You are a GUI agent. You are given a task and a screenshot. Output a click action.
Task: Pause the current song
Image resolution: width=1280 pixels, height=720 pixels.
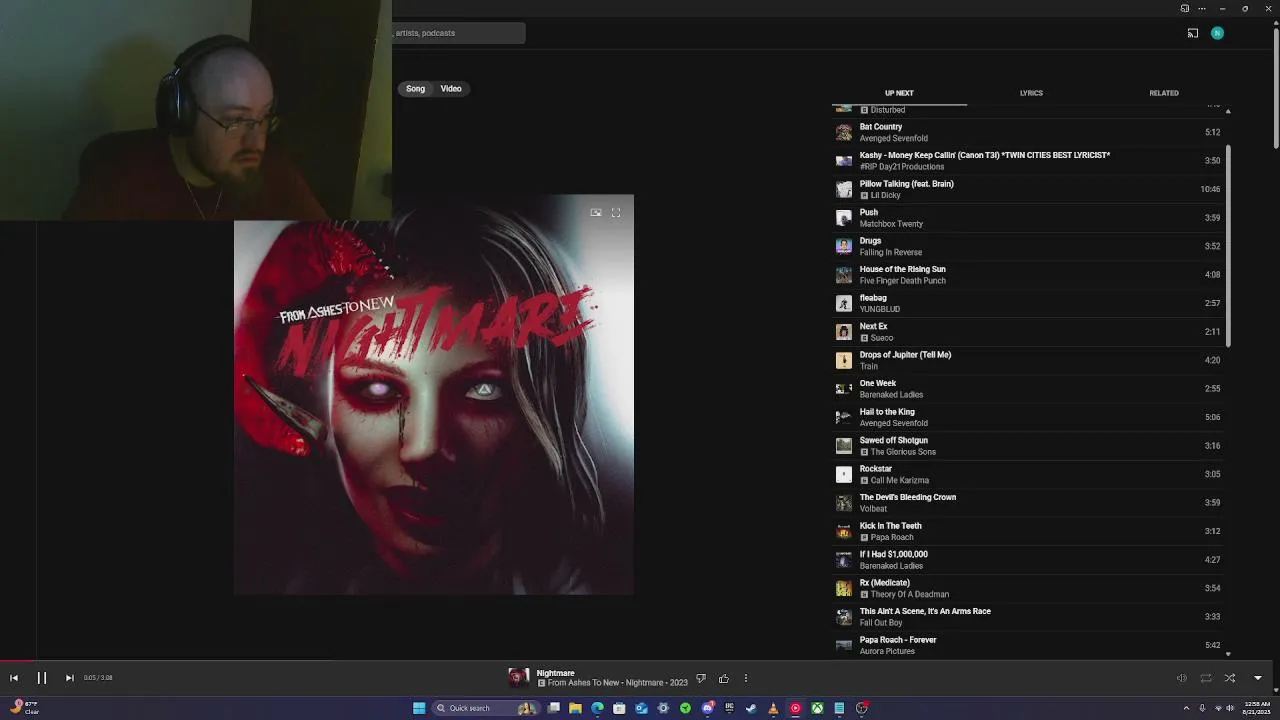pyautogui.click(x=42, y=678)
